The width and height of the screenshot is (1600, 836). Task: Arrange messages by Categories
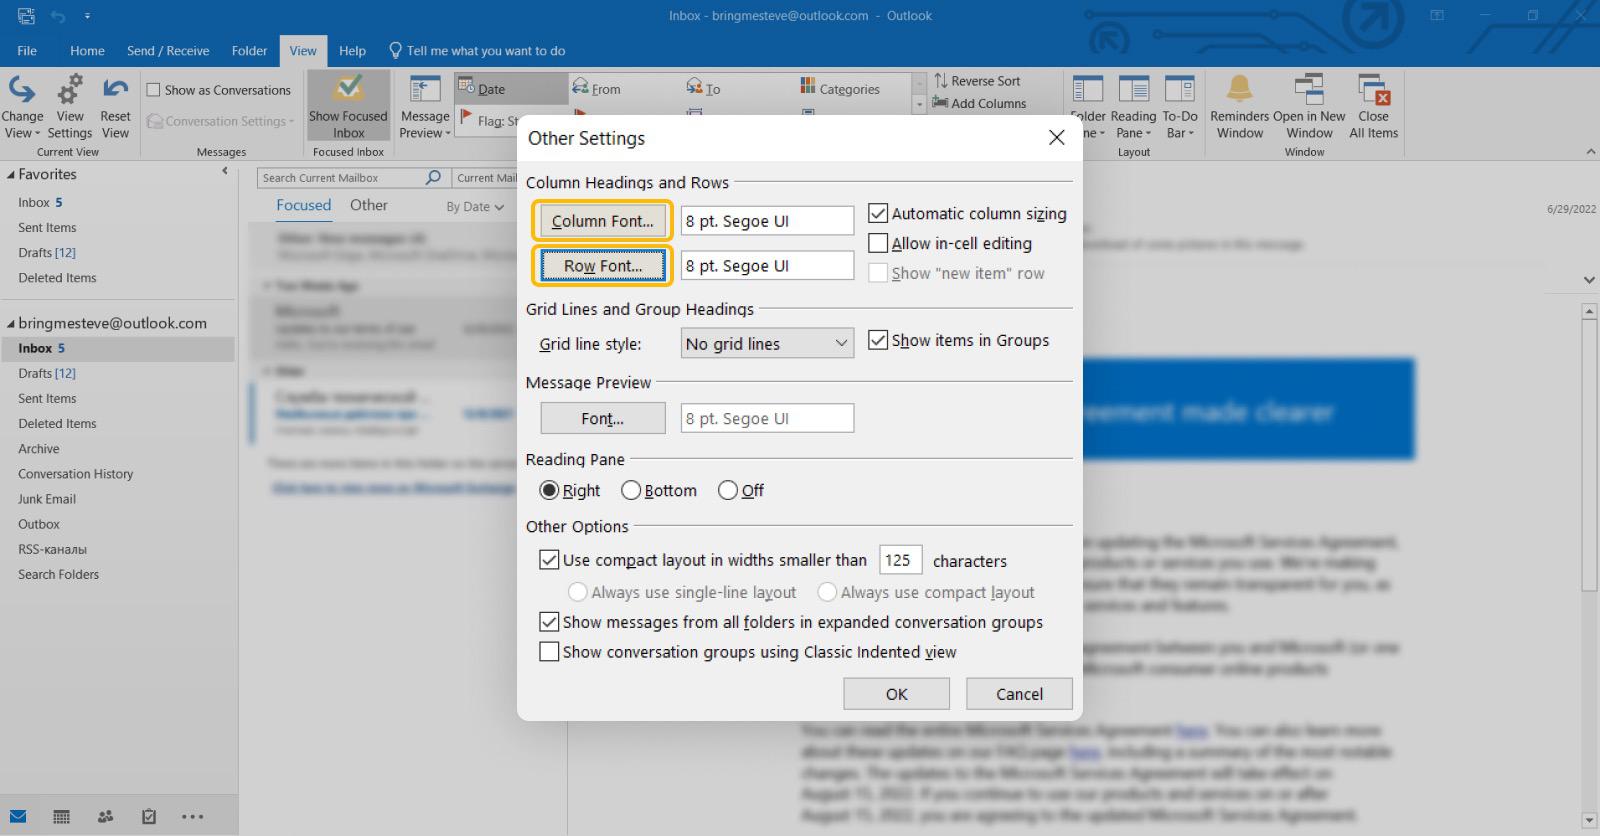click(840, 88)
